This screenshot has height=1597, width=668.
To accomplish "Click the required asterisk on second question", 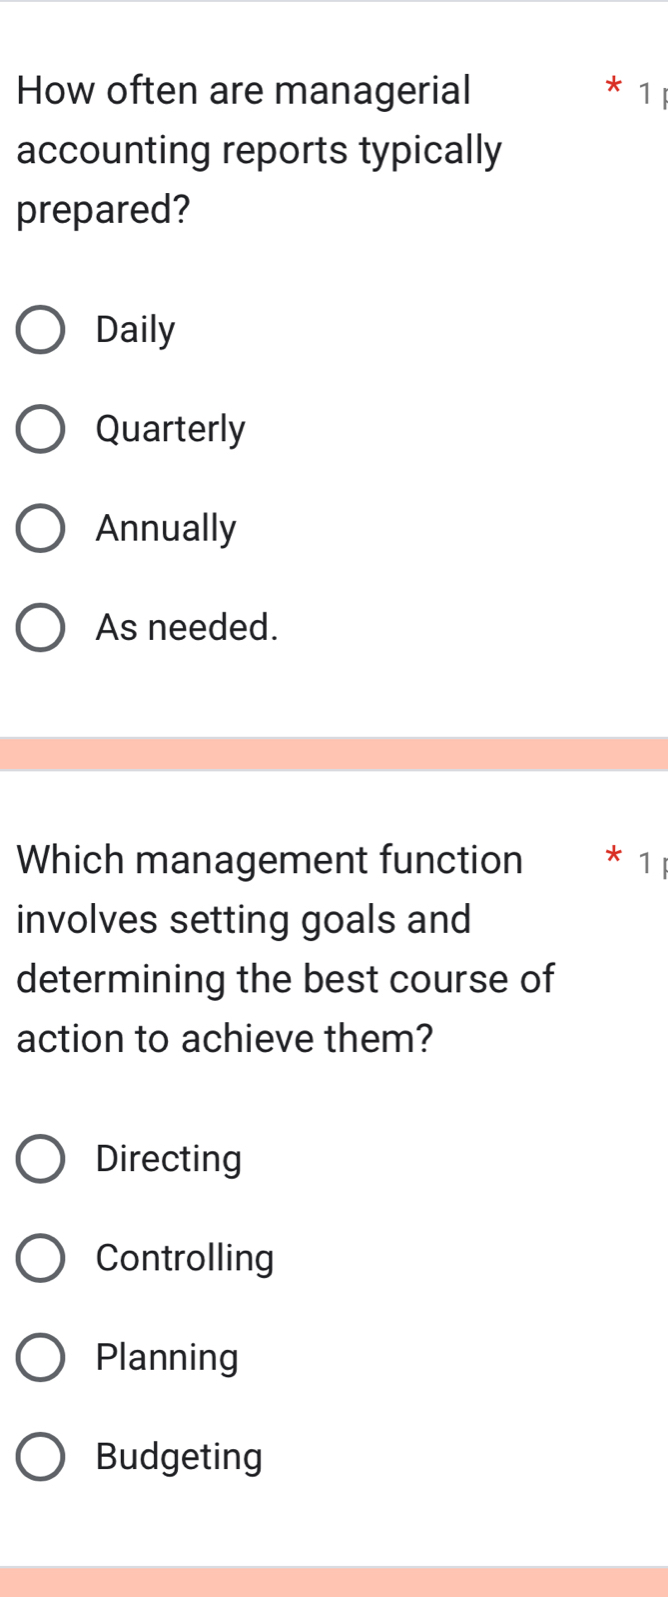I will point(611,857).
